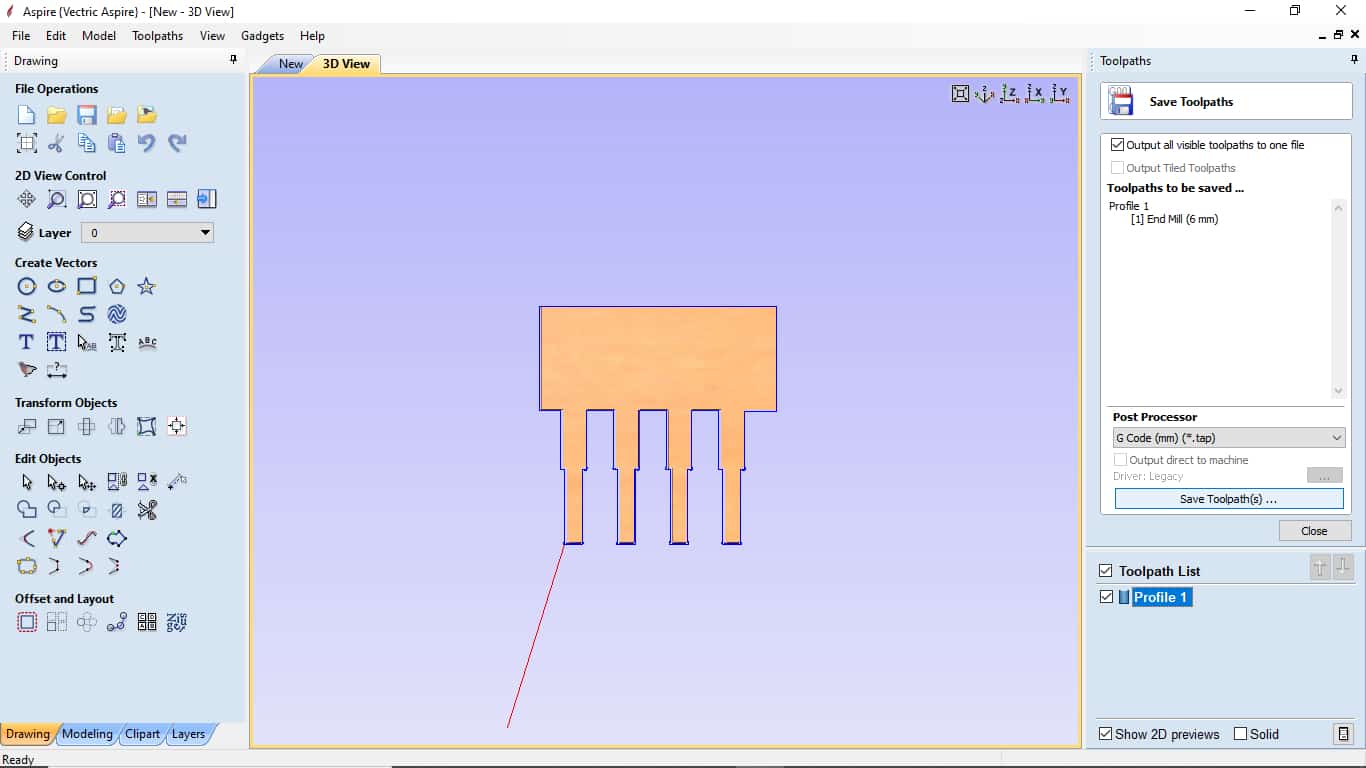Switch to the Modeling tab
Viewport: 1366px width, 768px height.
point(87,734)
